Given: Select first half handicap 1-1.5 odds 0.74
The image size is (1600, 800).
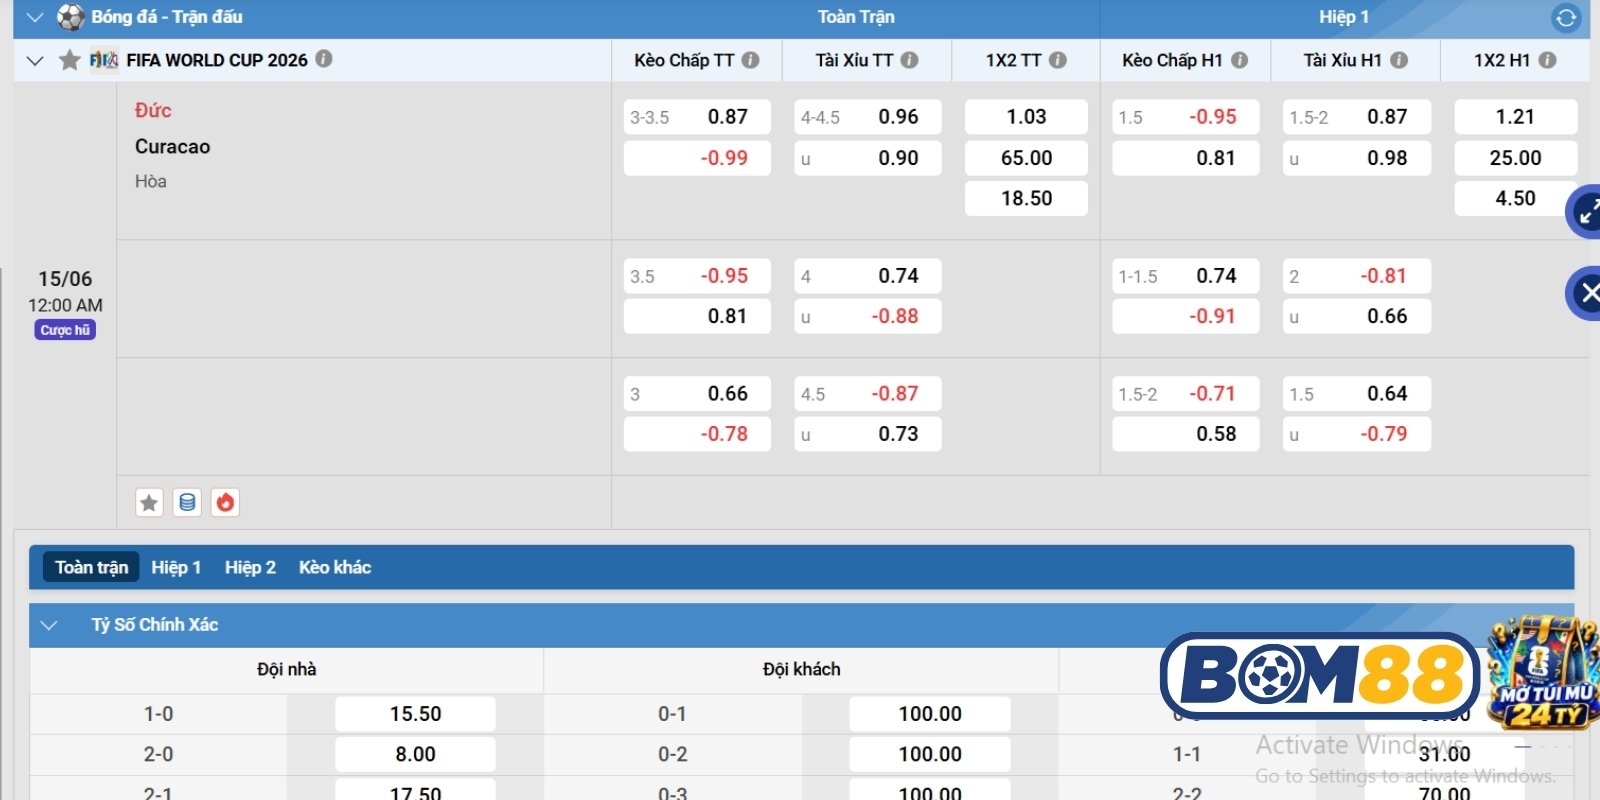Looking at the screenshot, I should point(1186,276).
